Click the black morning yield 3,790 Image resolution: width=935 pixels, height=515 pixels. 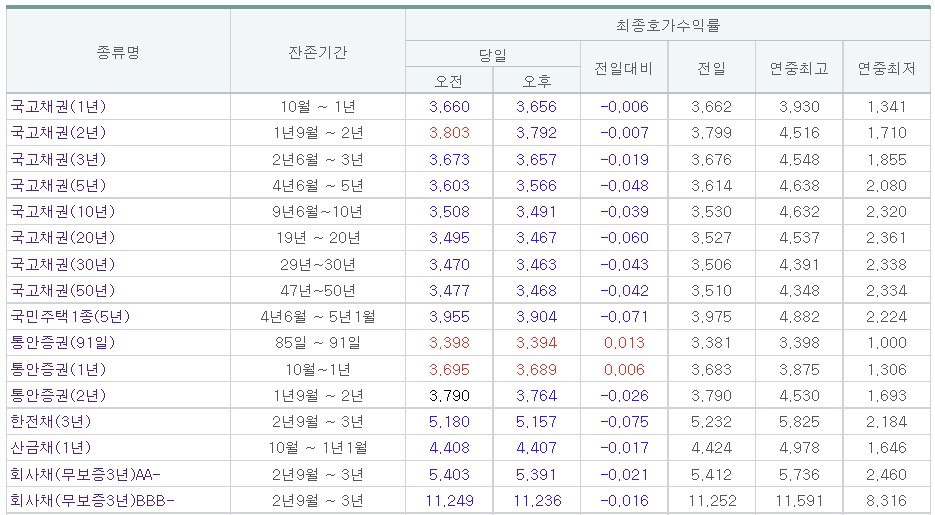pyautogui.click(x=449, y=395)
